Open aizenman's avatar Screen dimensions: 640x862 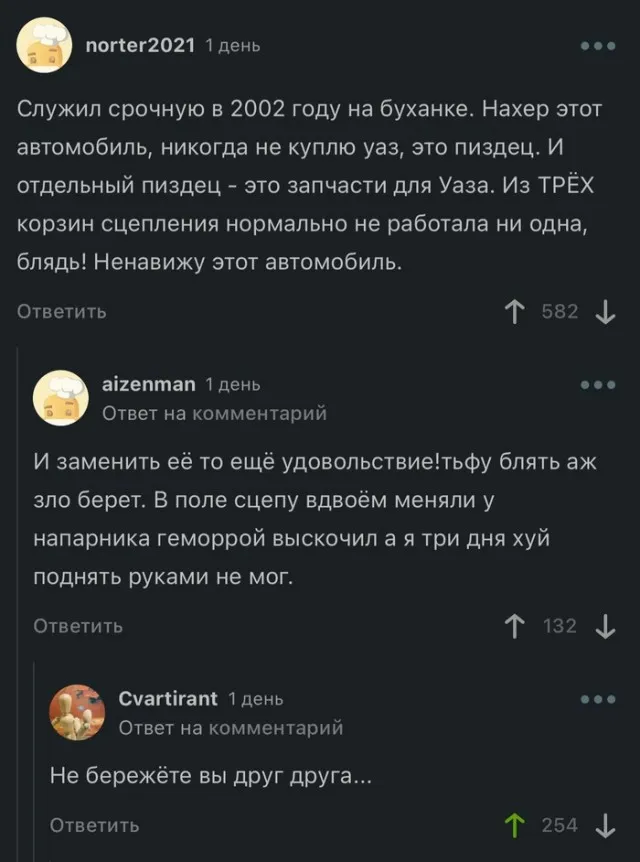61,397
